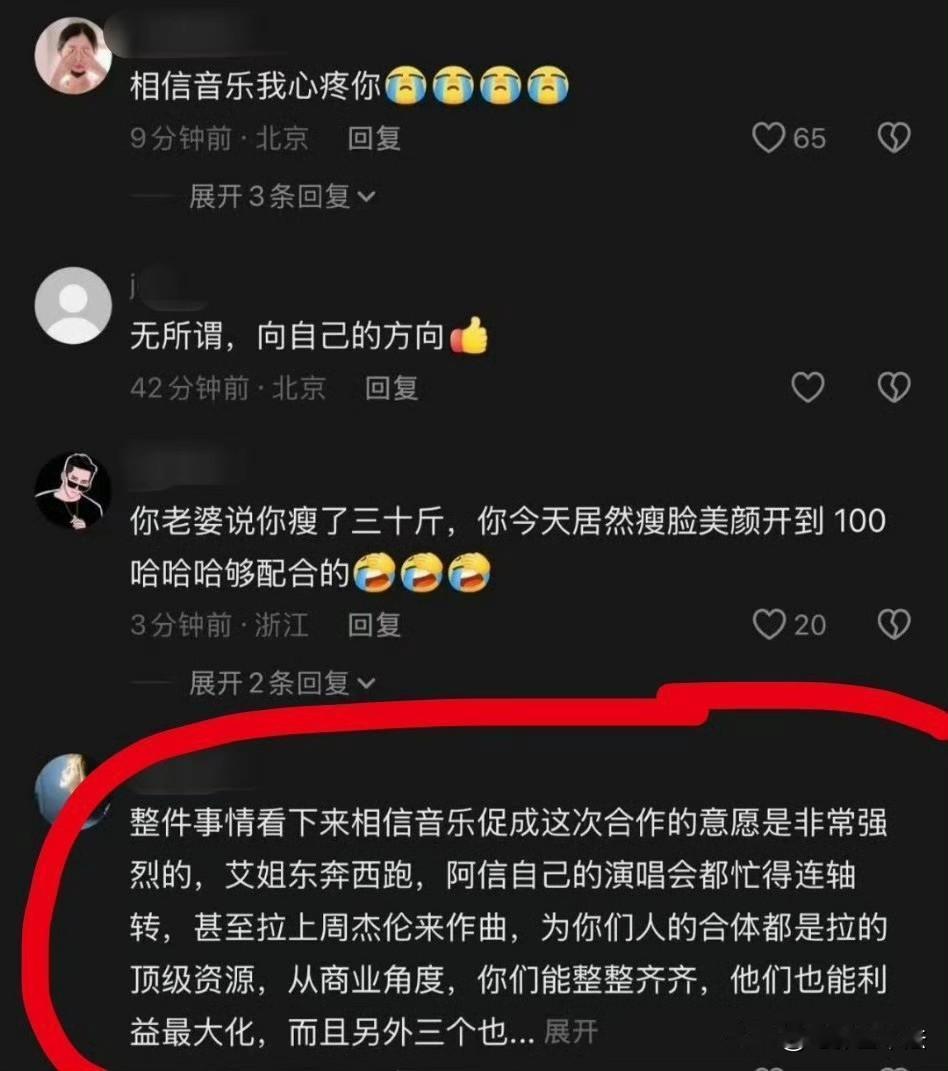Reply to the 42分钟前 北京 comment
This screenshot has height=1071, width=948.
coord(391,387)
